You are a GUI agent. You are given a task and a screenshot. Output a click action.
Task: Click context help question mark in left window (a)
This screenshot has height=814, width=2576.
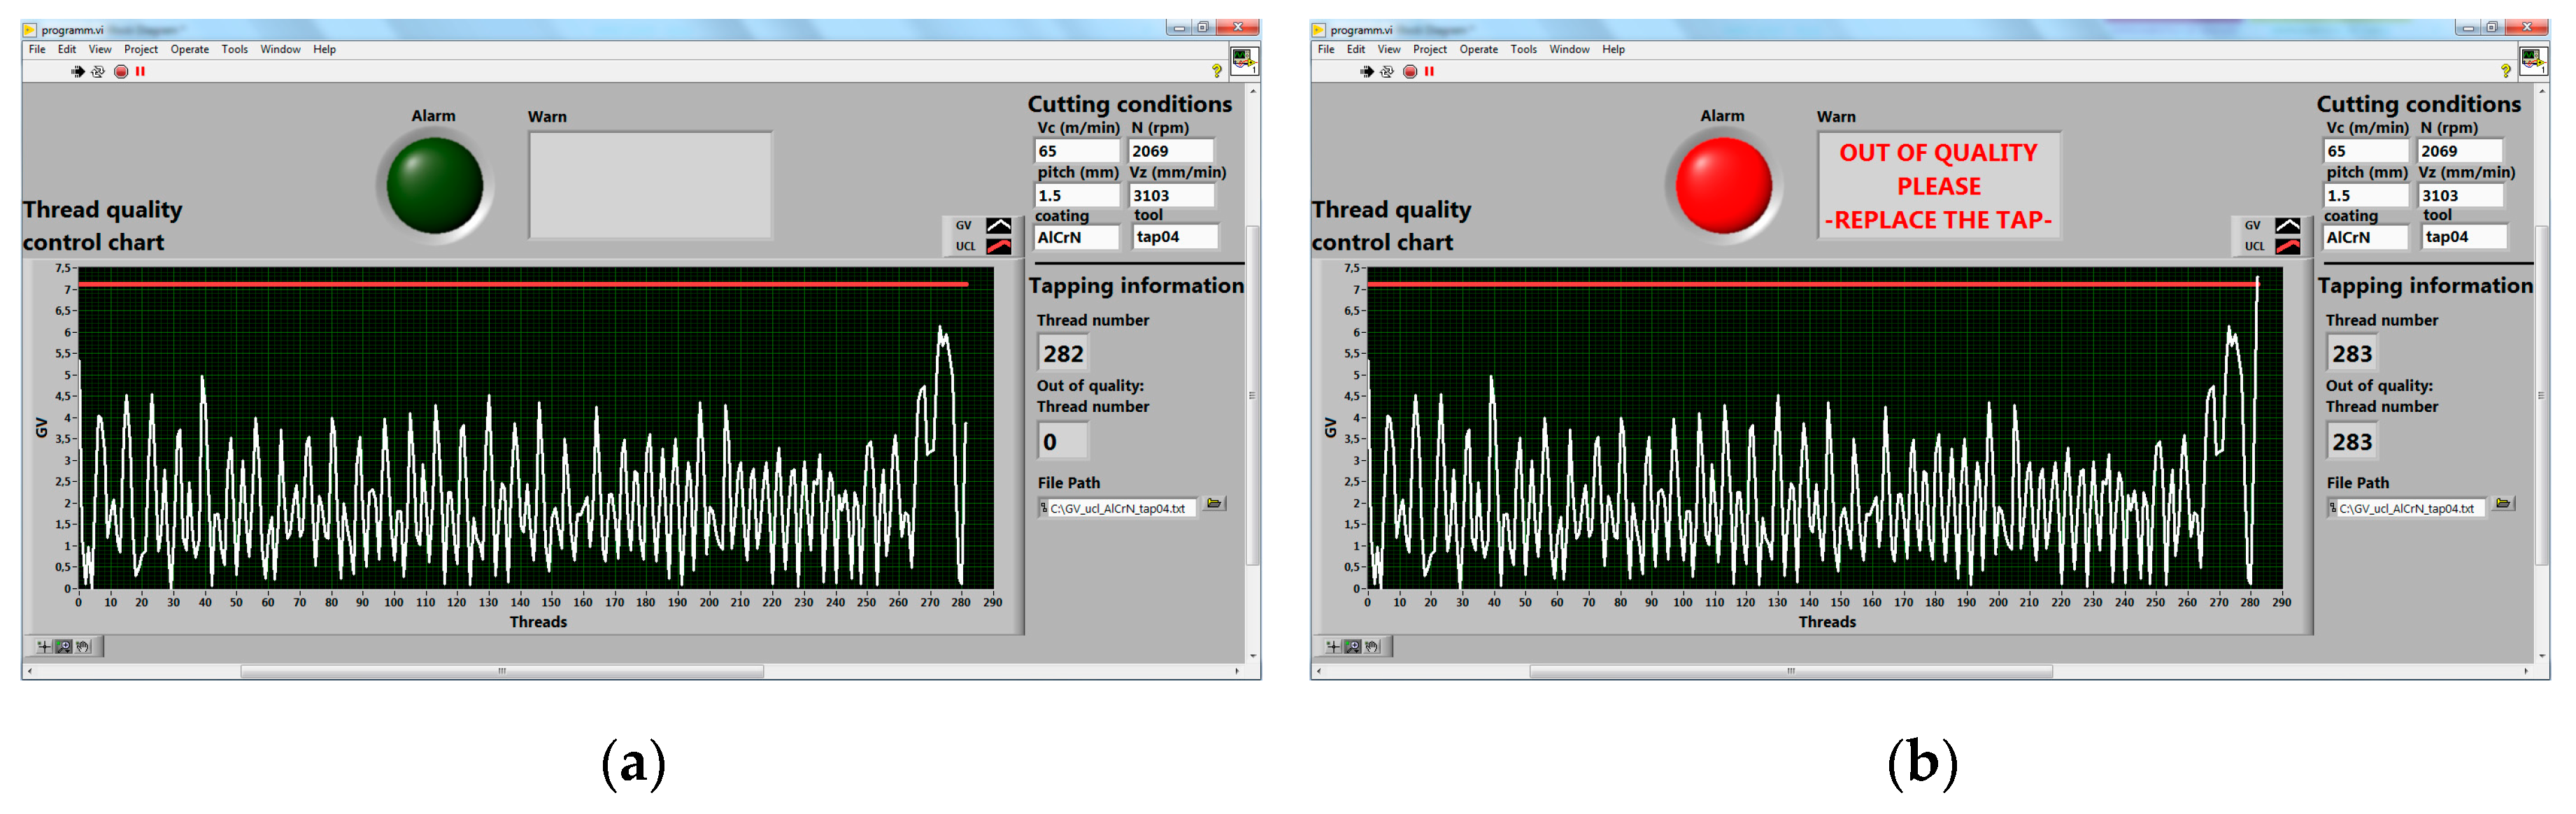[1216, 71]
